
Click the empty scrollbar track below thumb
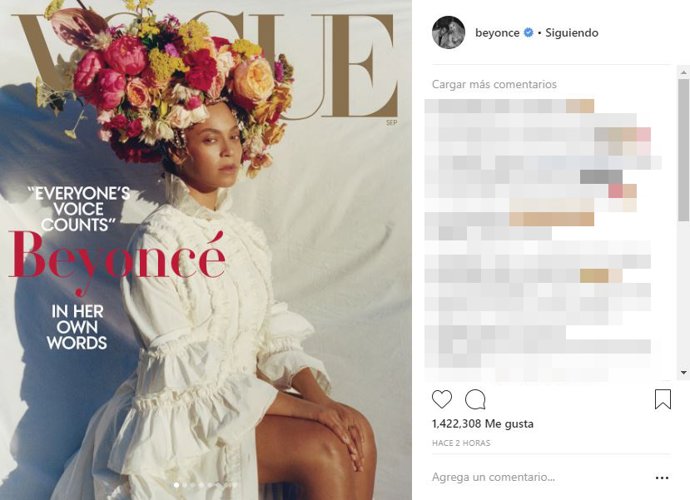click(683, 294)
